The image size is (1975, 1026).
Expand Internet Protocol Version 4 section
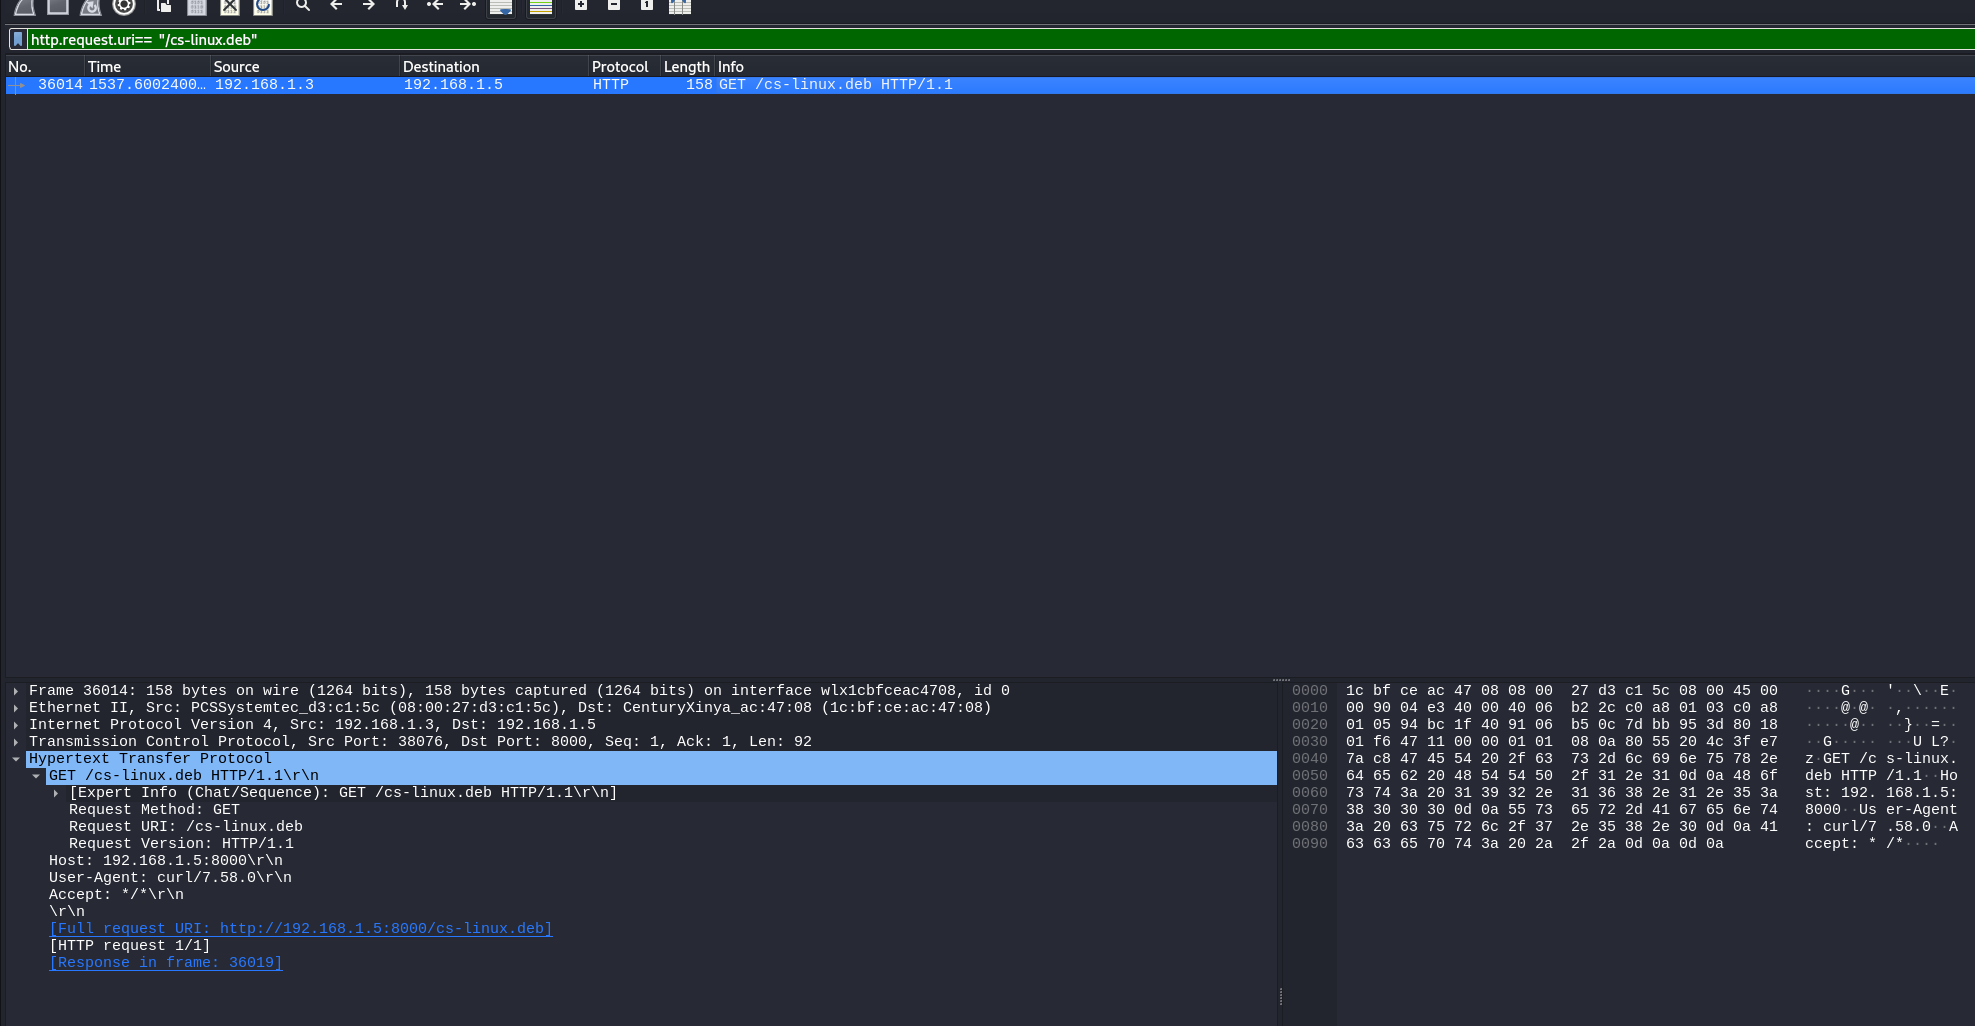point(16,725)
